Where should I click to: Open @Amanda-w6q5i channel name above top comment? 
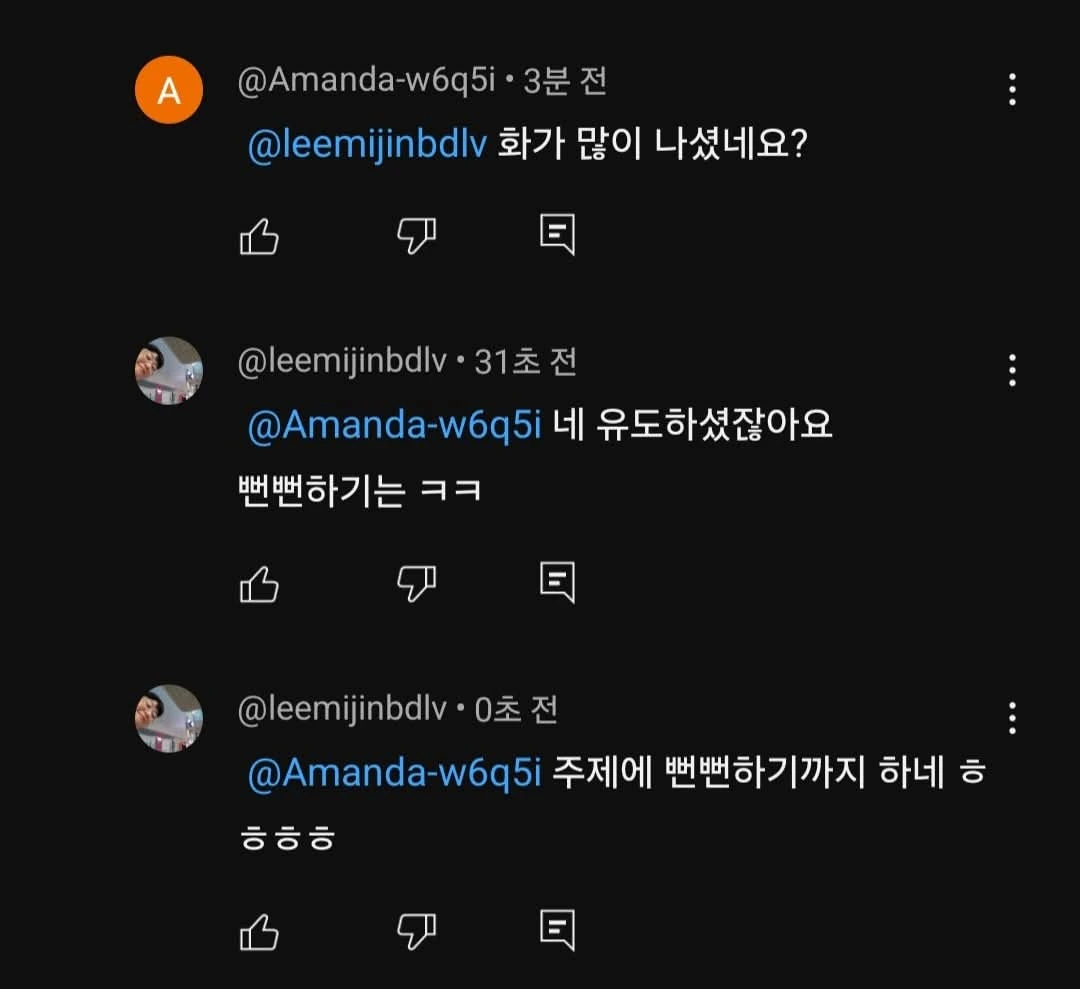(x=366, y=81)
